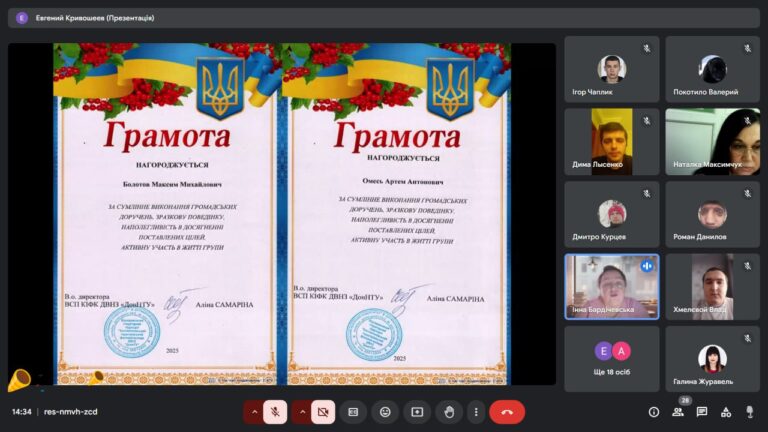Viewport: 768px width, 432px height.
Task: Click muted mic icon on Дима Лысенко tile
Action: point(647,121)
